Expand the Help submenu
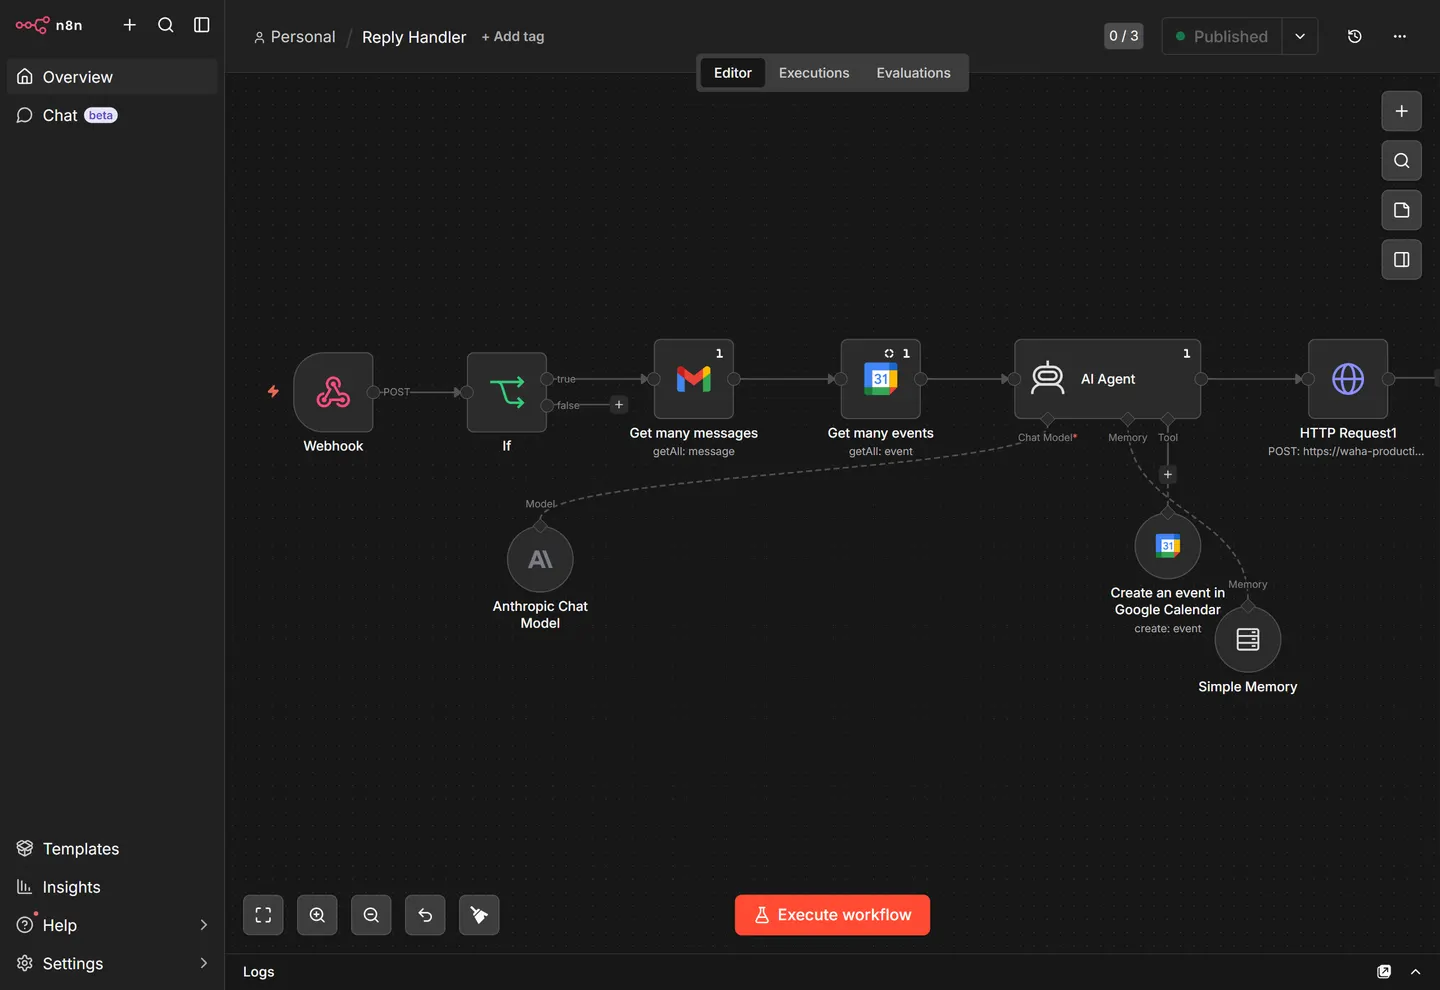This screenshot has width=1440, height=990. click(204, 925)
